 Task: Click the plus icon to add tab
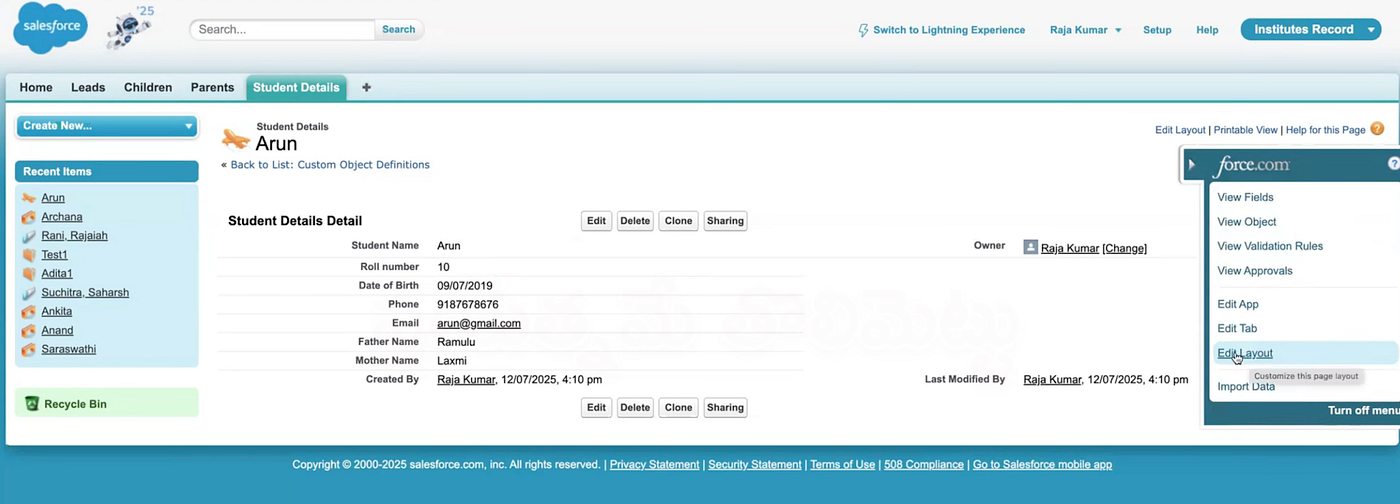coord(366,88)
